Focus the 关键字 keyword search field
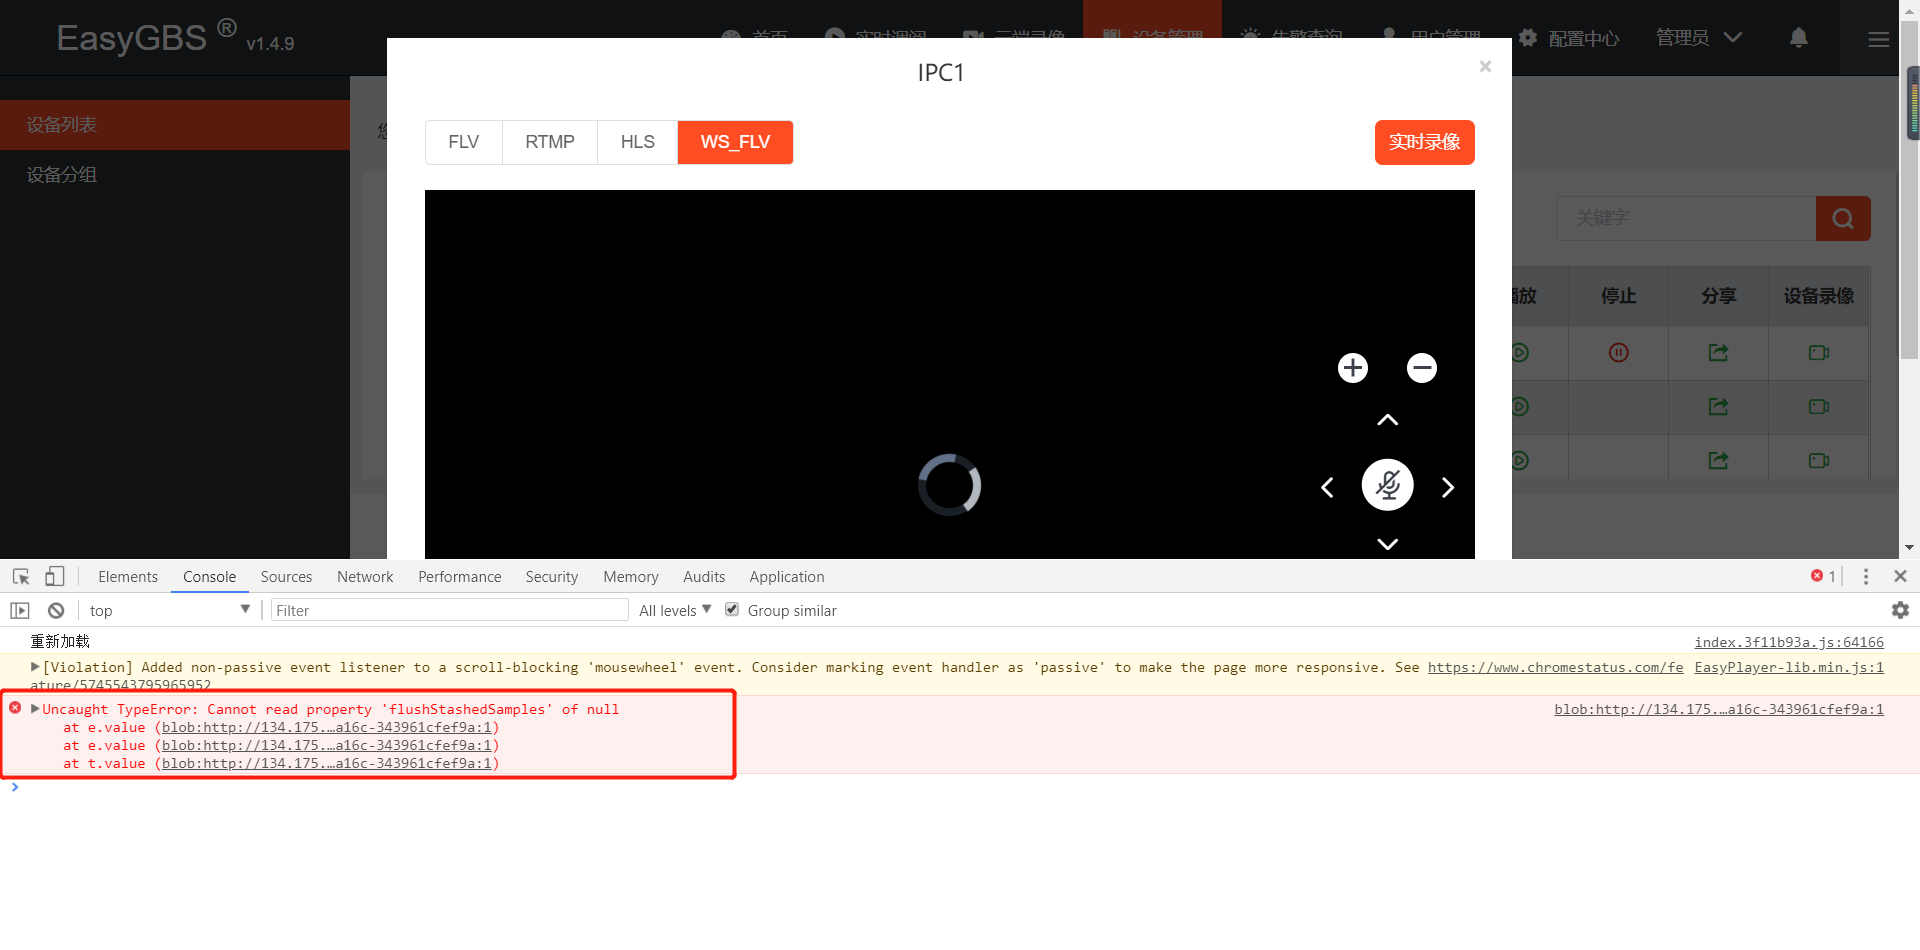 point(1686,218)
